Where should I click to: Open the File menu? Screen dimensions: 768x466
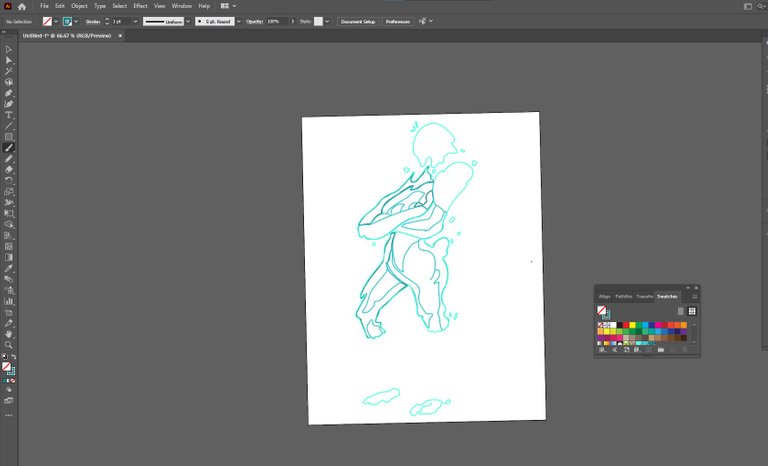(44, 6)
